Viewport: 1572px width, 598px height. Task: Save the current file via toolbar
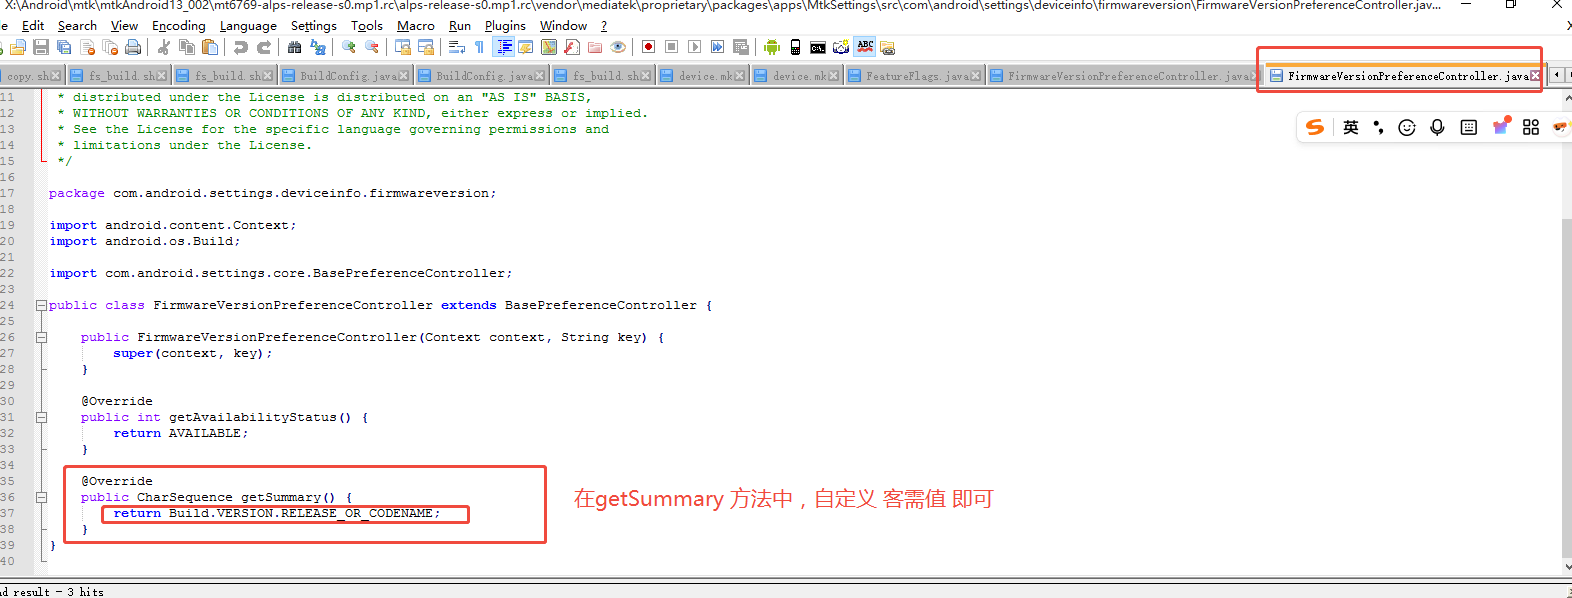point(40,47)
